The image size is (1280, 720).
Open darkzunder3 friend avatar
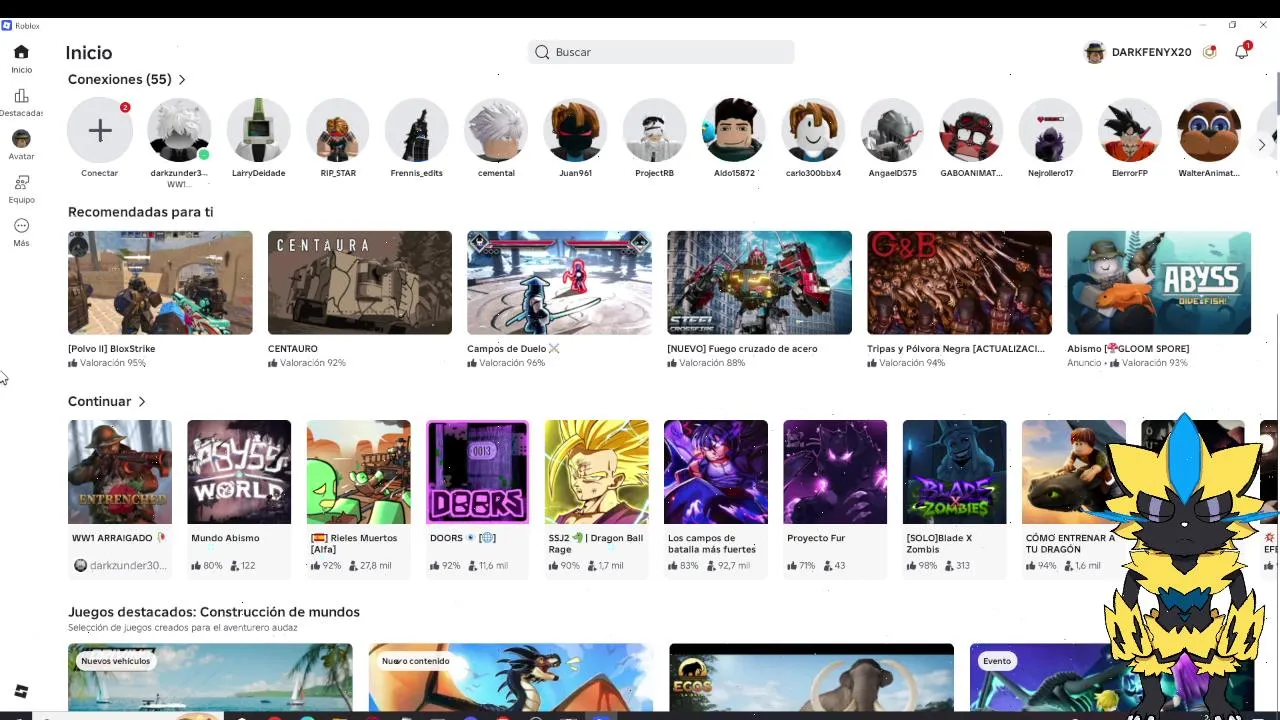(179, 130)
